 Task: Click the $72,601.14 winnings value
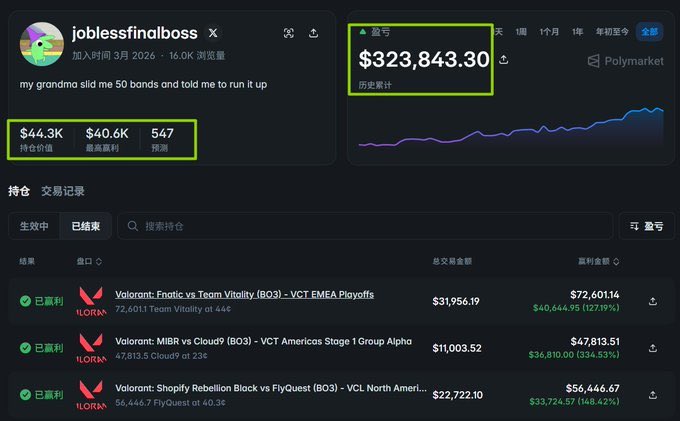pyautogui.click(x=595, y=295)
